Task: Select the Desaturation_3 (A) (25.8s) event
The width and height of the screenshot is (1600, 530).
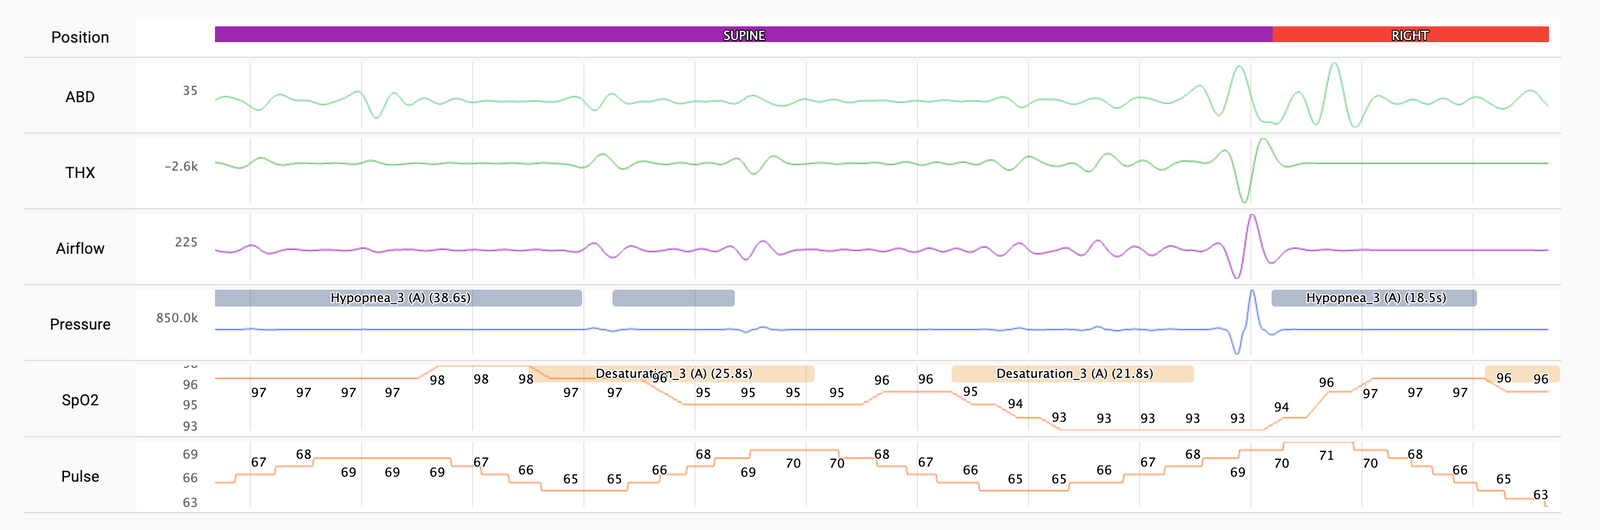Action: 672,374
